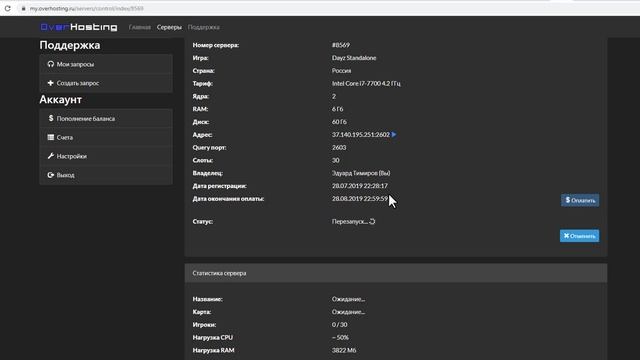Click the Статистика сервера panel header
Viewport: 640px width, 360px height.
pos(396,273)
